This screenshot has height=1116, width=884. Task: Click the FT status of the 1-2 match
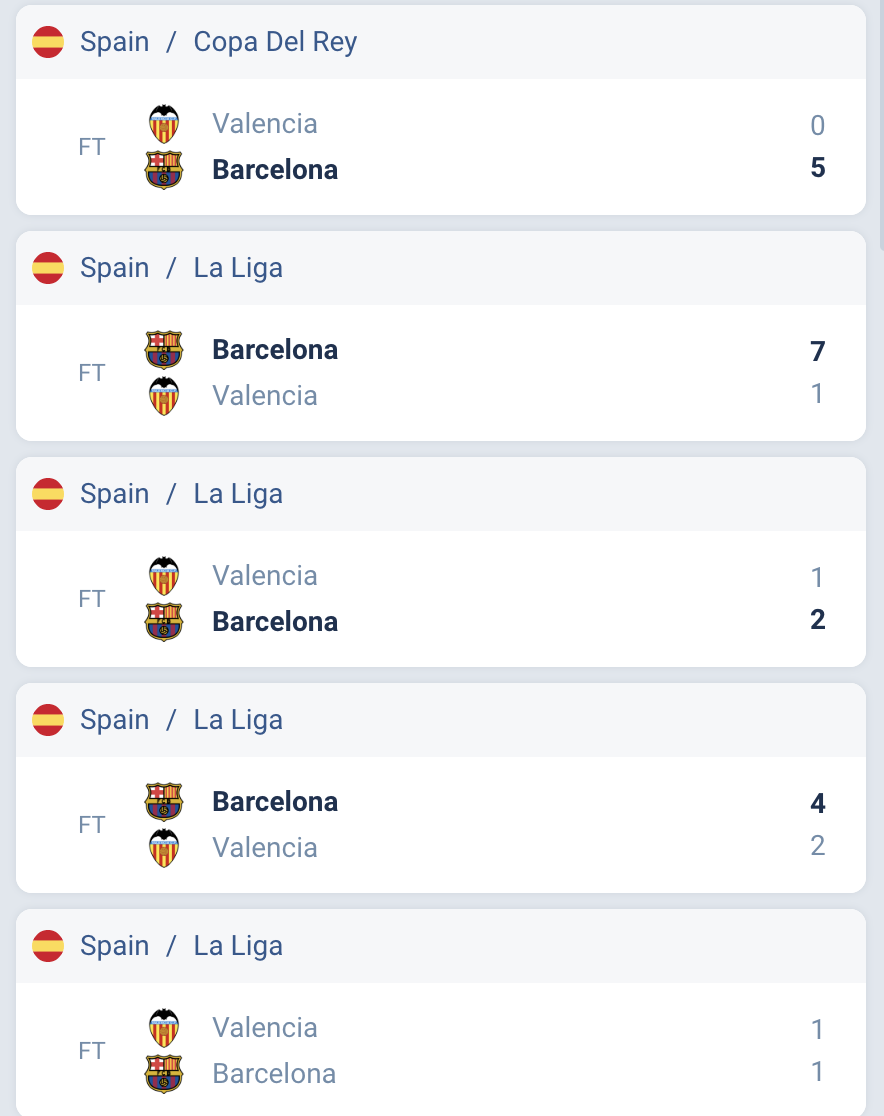pyautogui.click(x=92, y=599)
